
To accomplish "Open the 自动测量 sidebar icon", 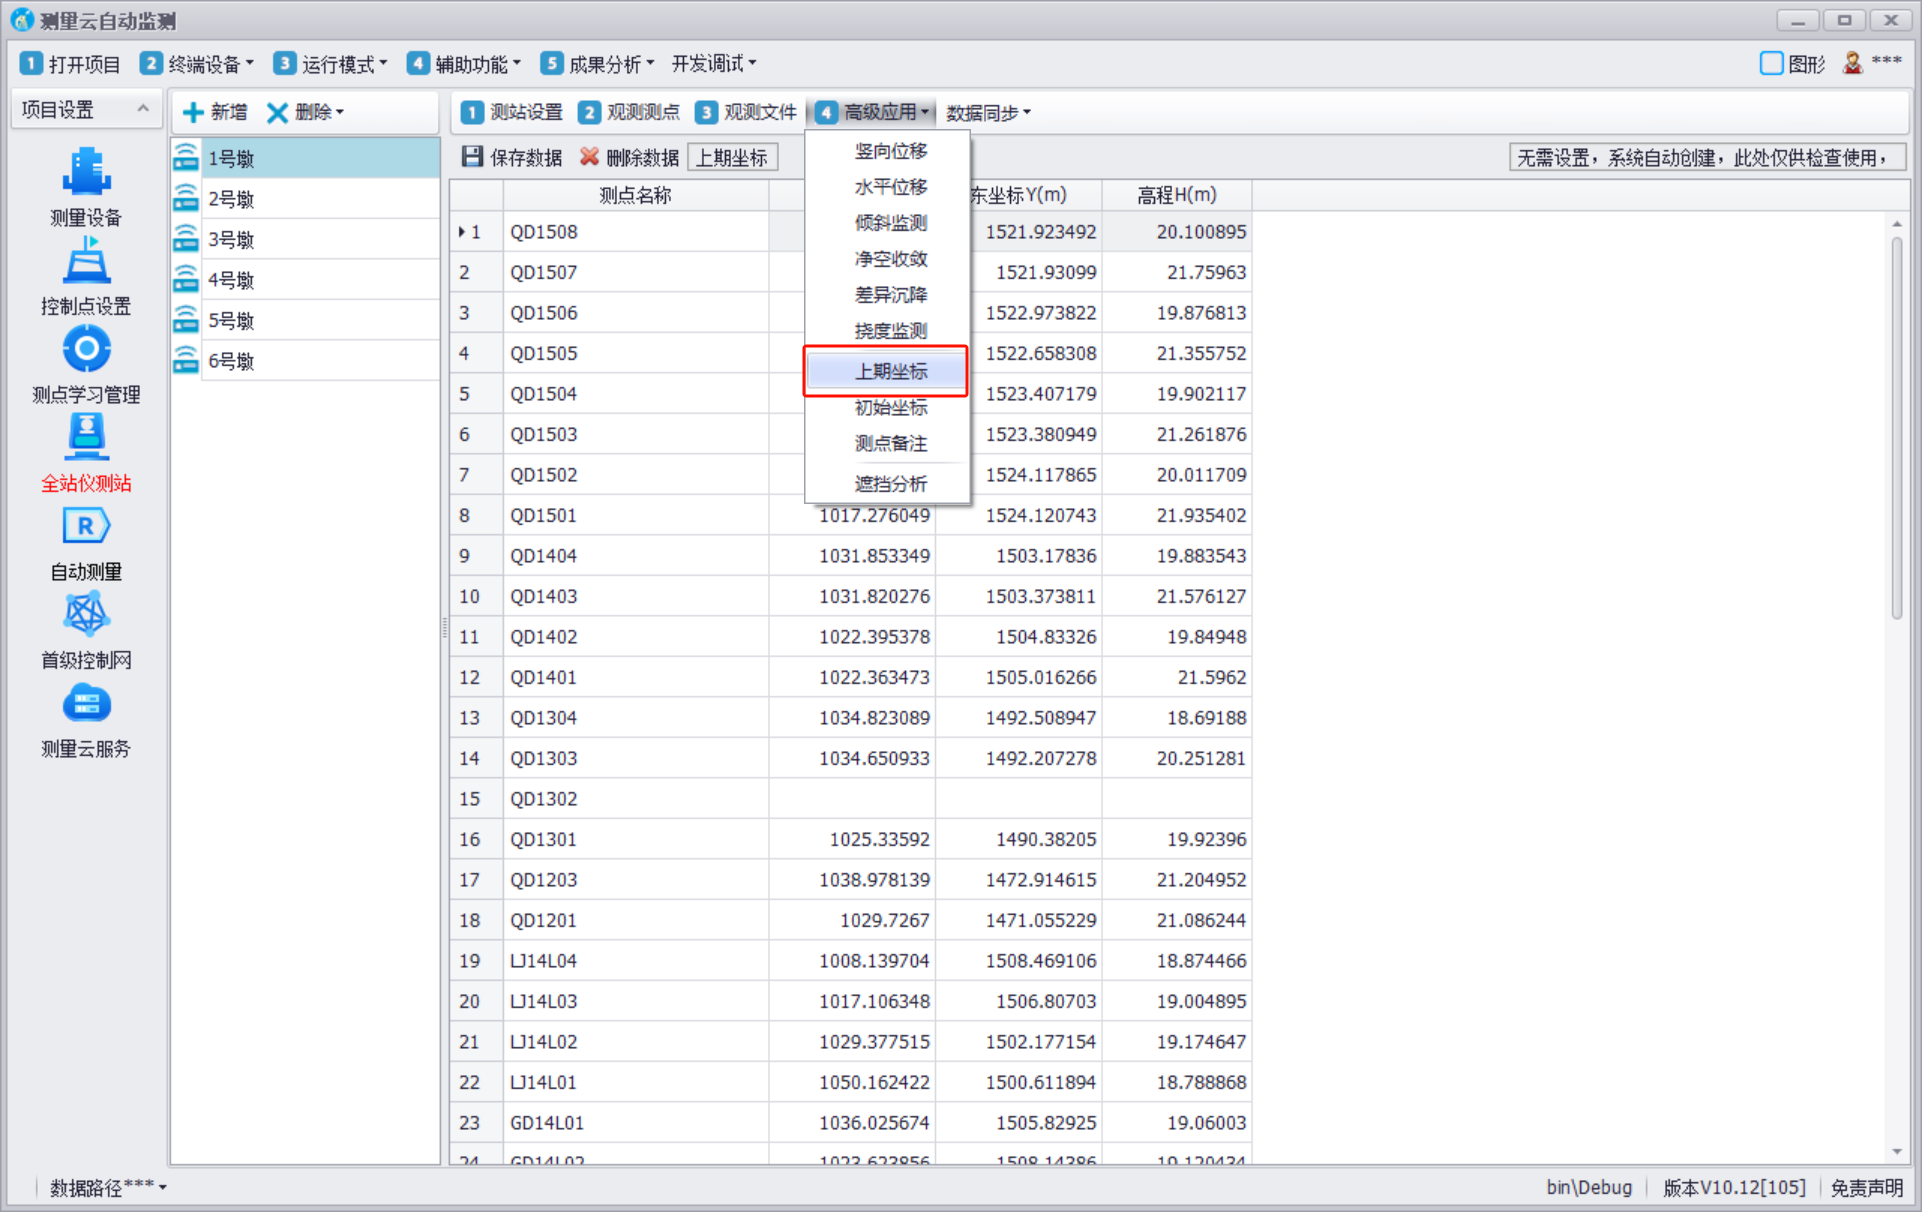I will (86, 527).
